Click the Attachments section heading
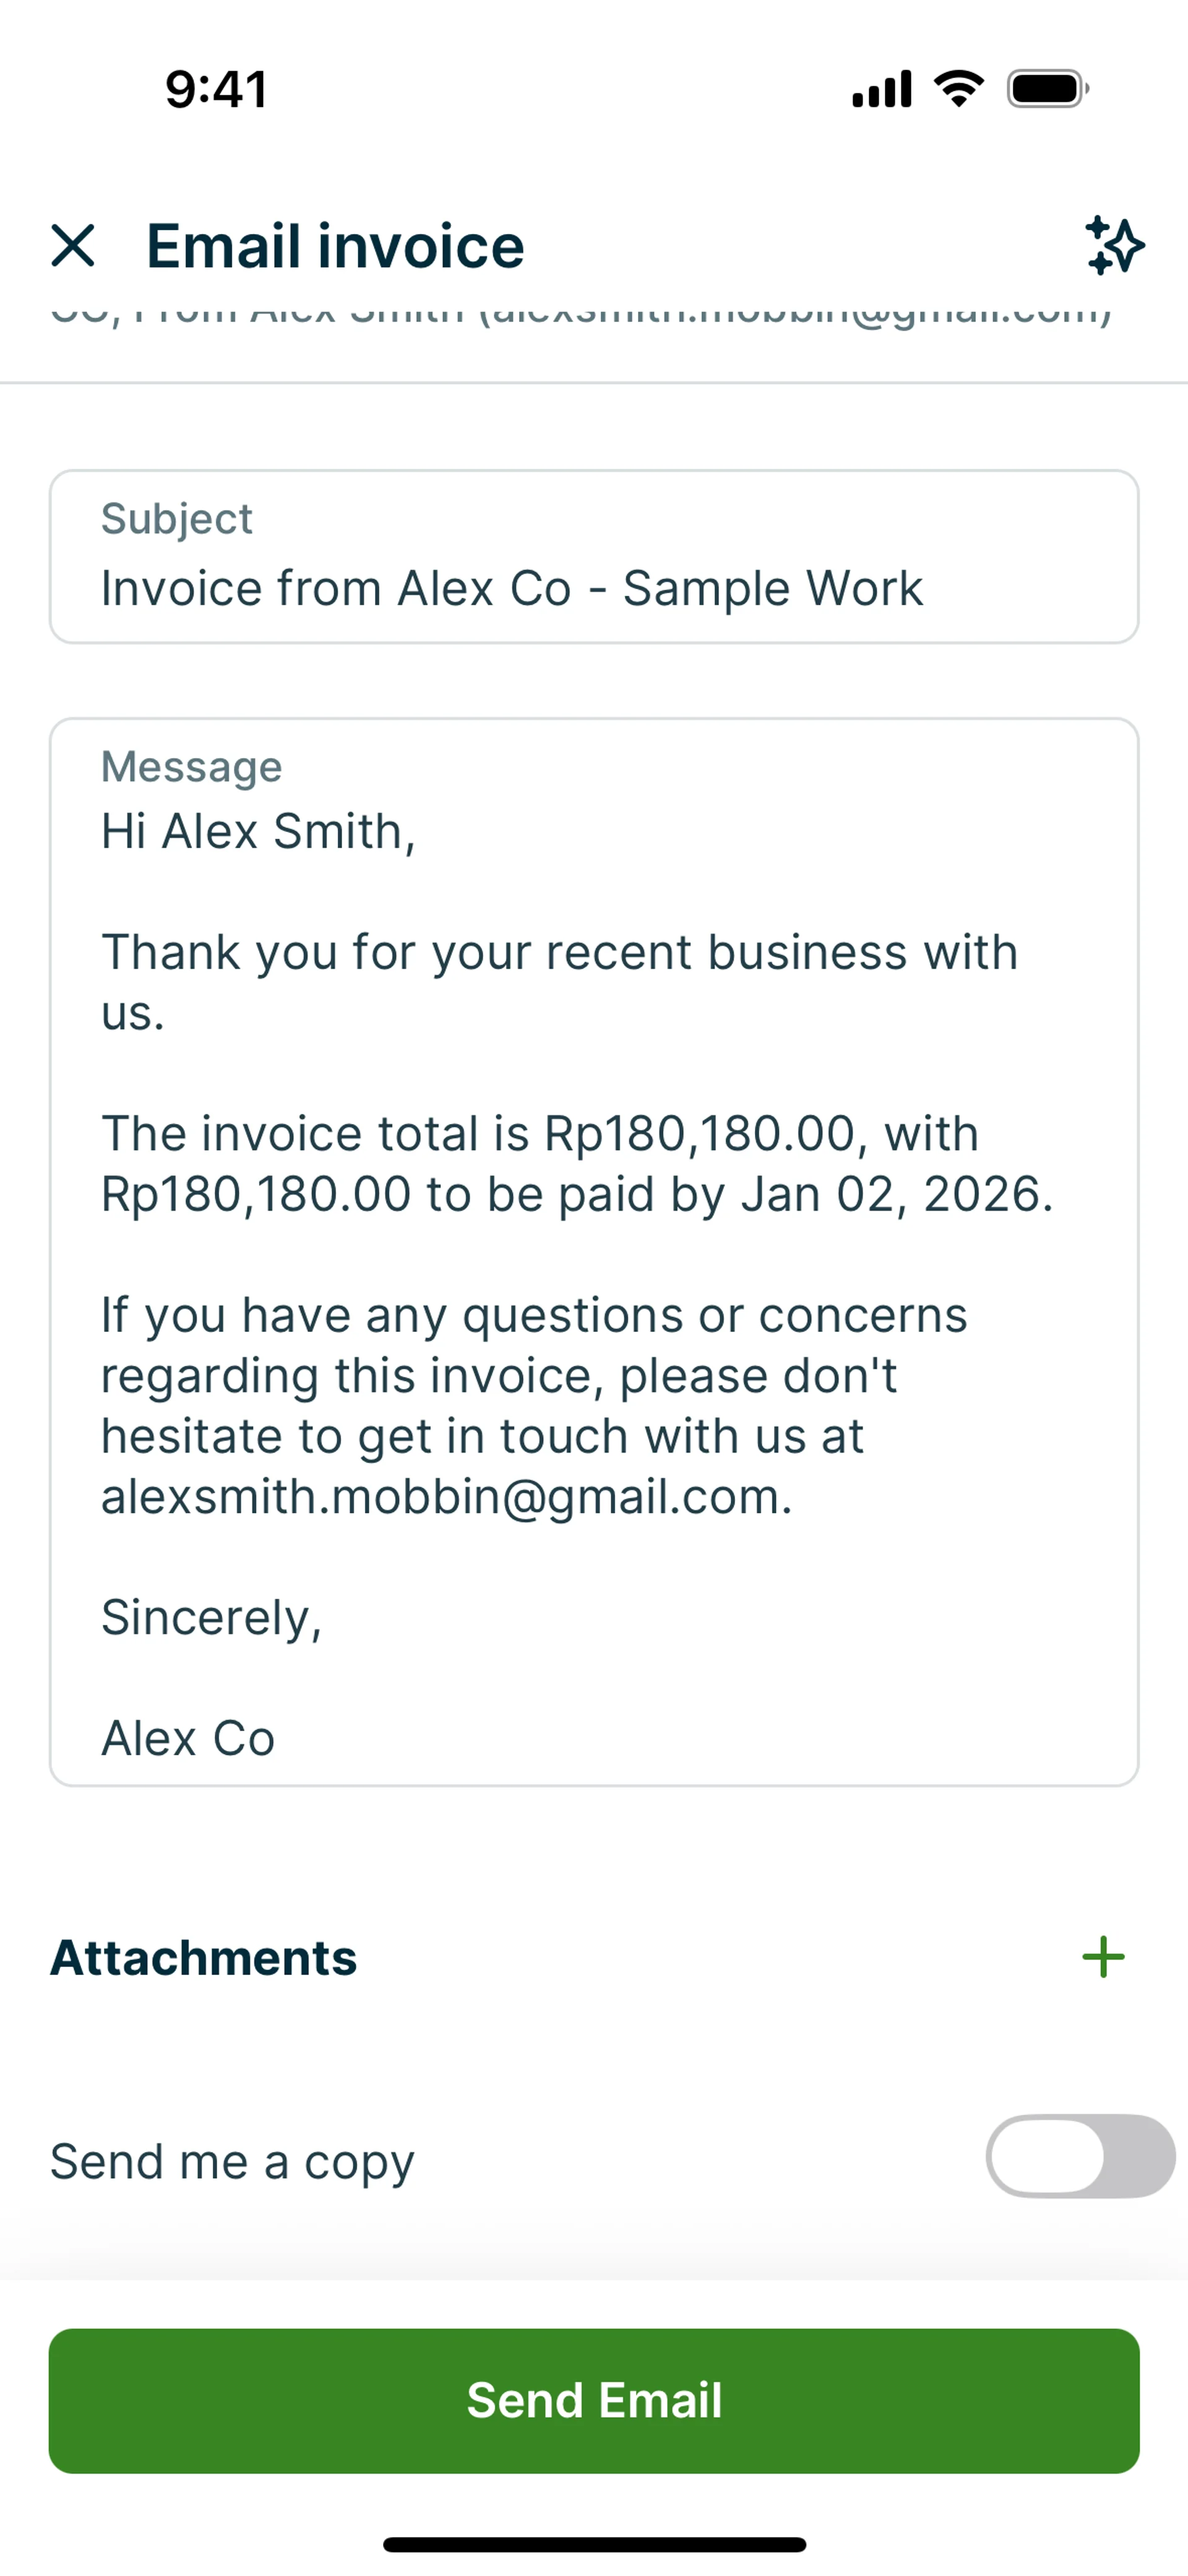Screen dimensions: 1188x2576 tap(204, 1957)
